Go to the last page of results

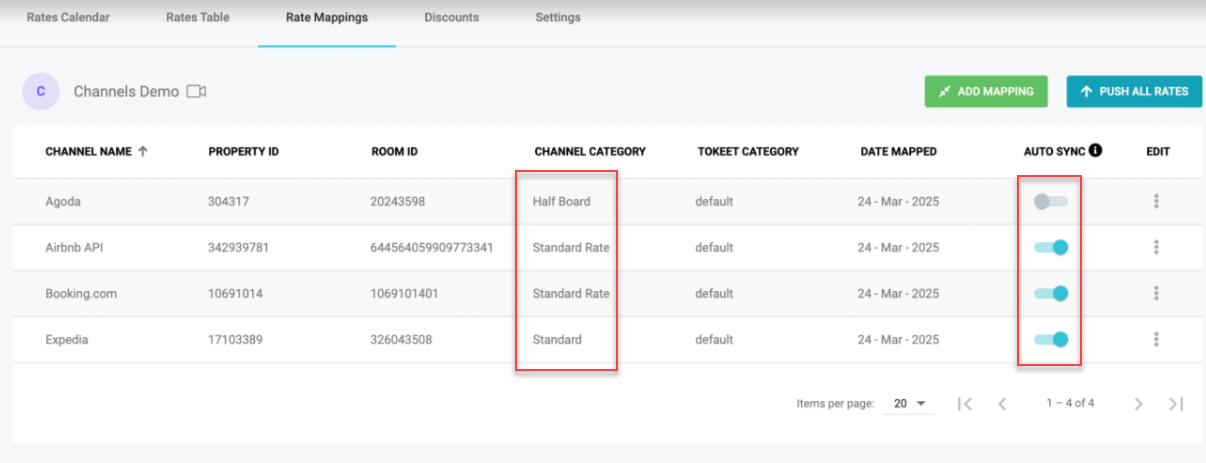(x=1176, y=403)
